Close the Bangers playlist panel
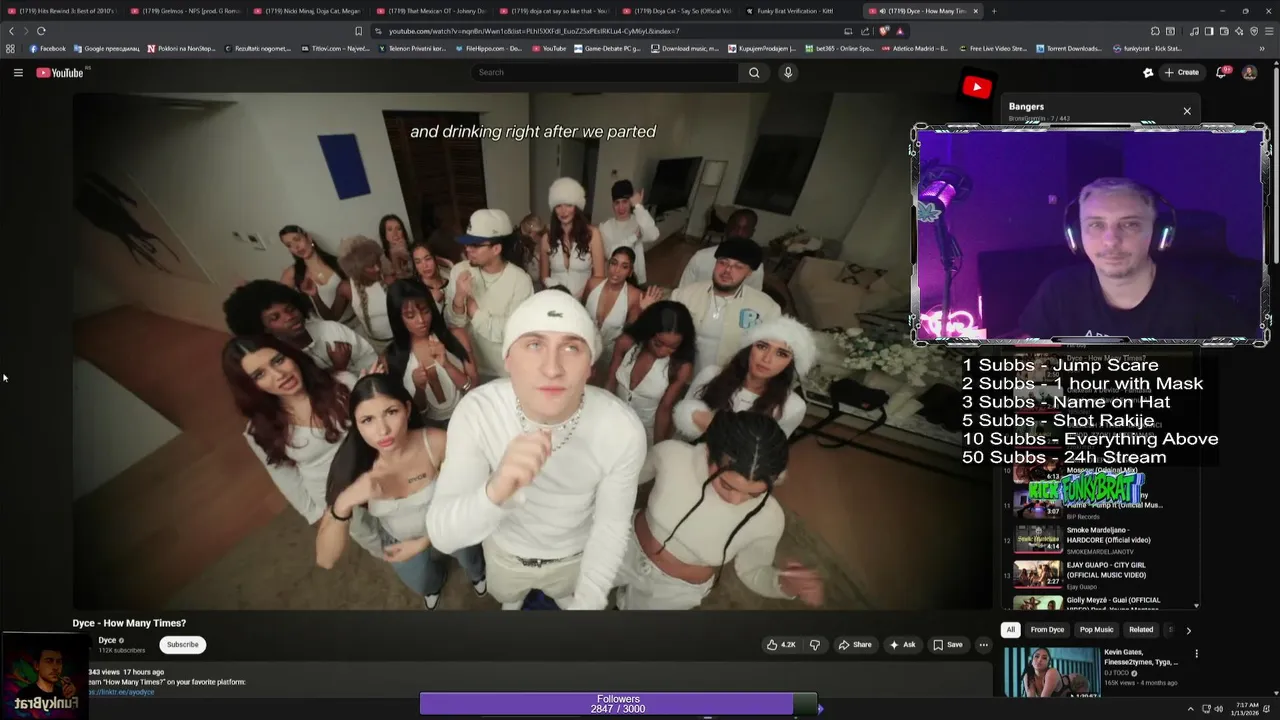The image size is (1280, 720). tap(1187, 111)
